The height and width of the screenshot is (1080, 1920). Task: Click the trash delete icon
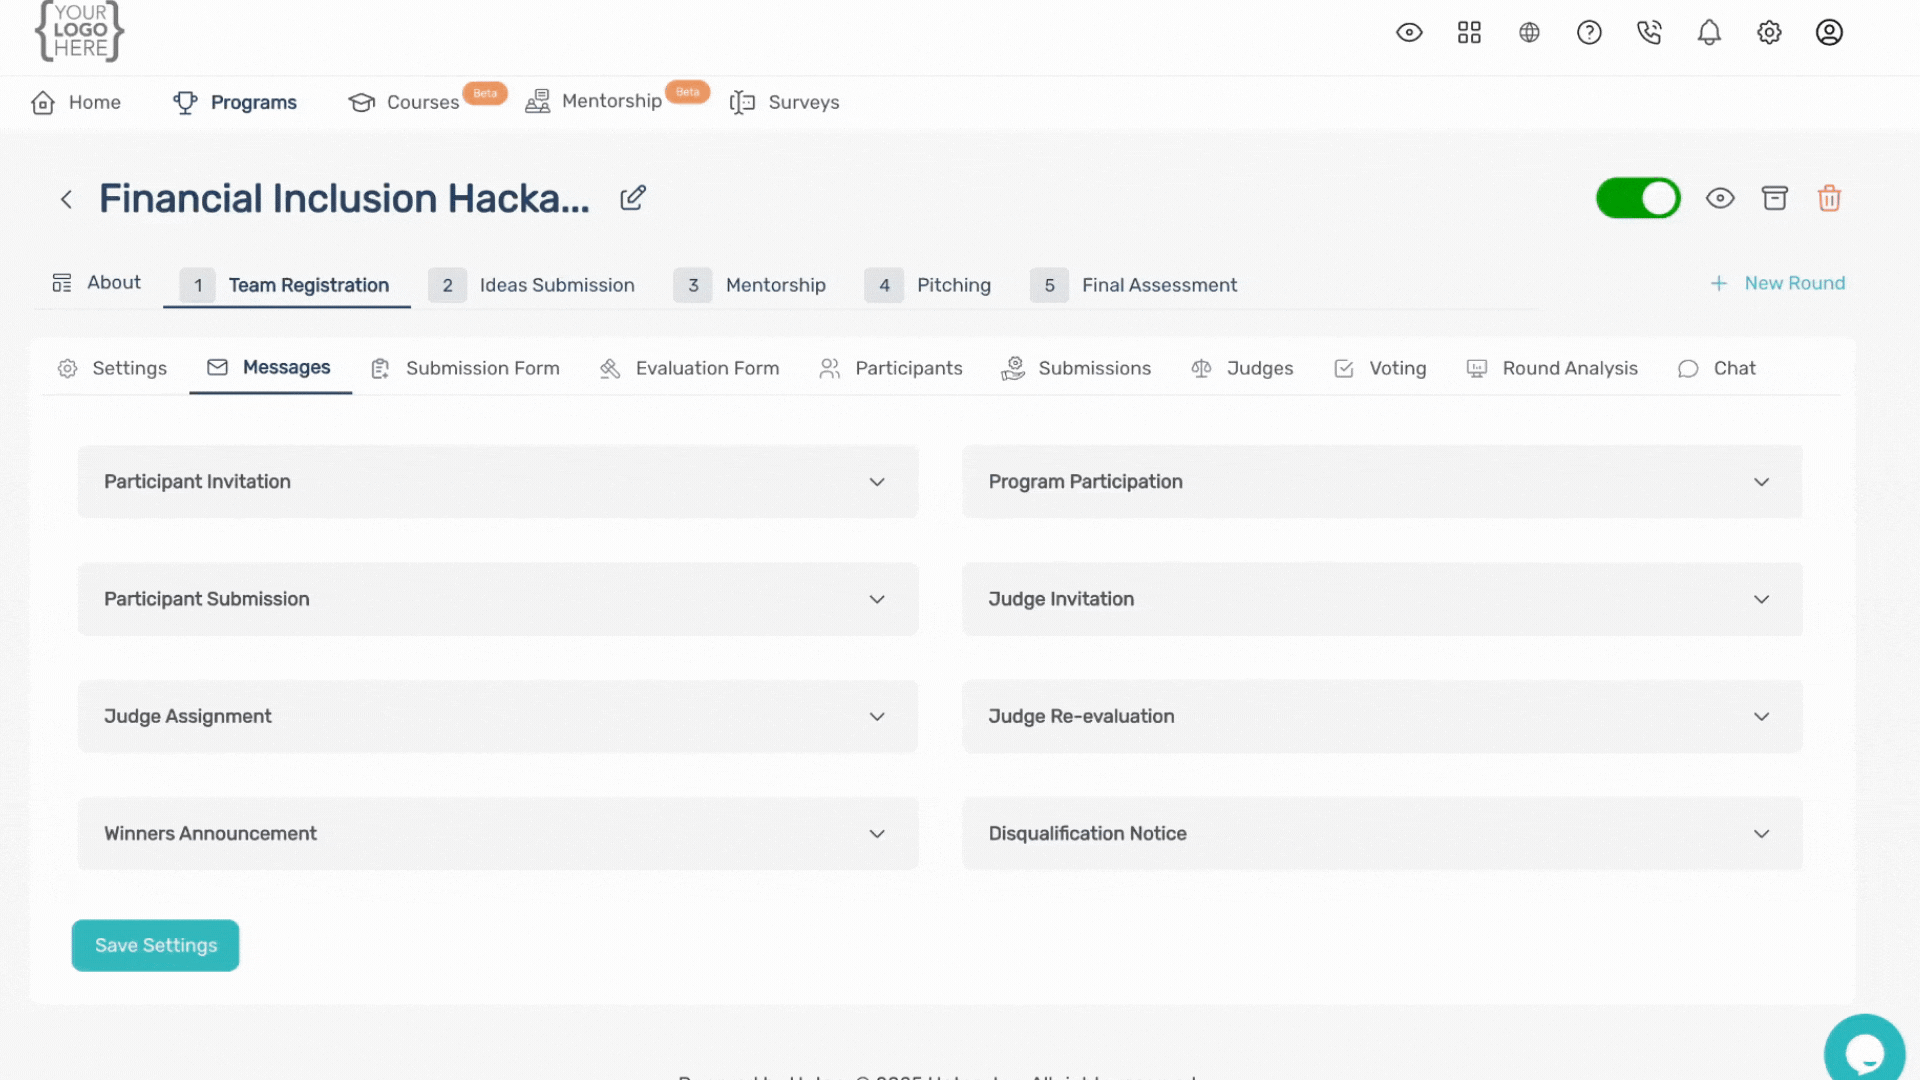[x=1829, y=198]
